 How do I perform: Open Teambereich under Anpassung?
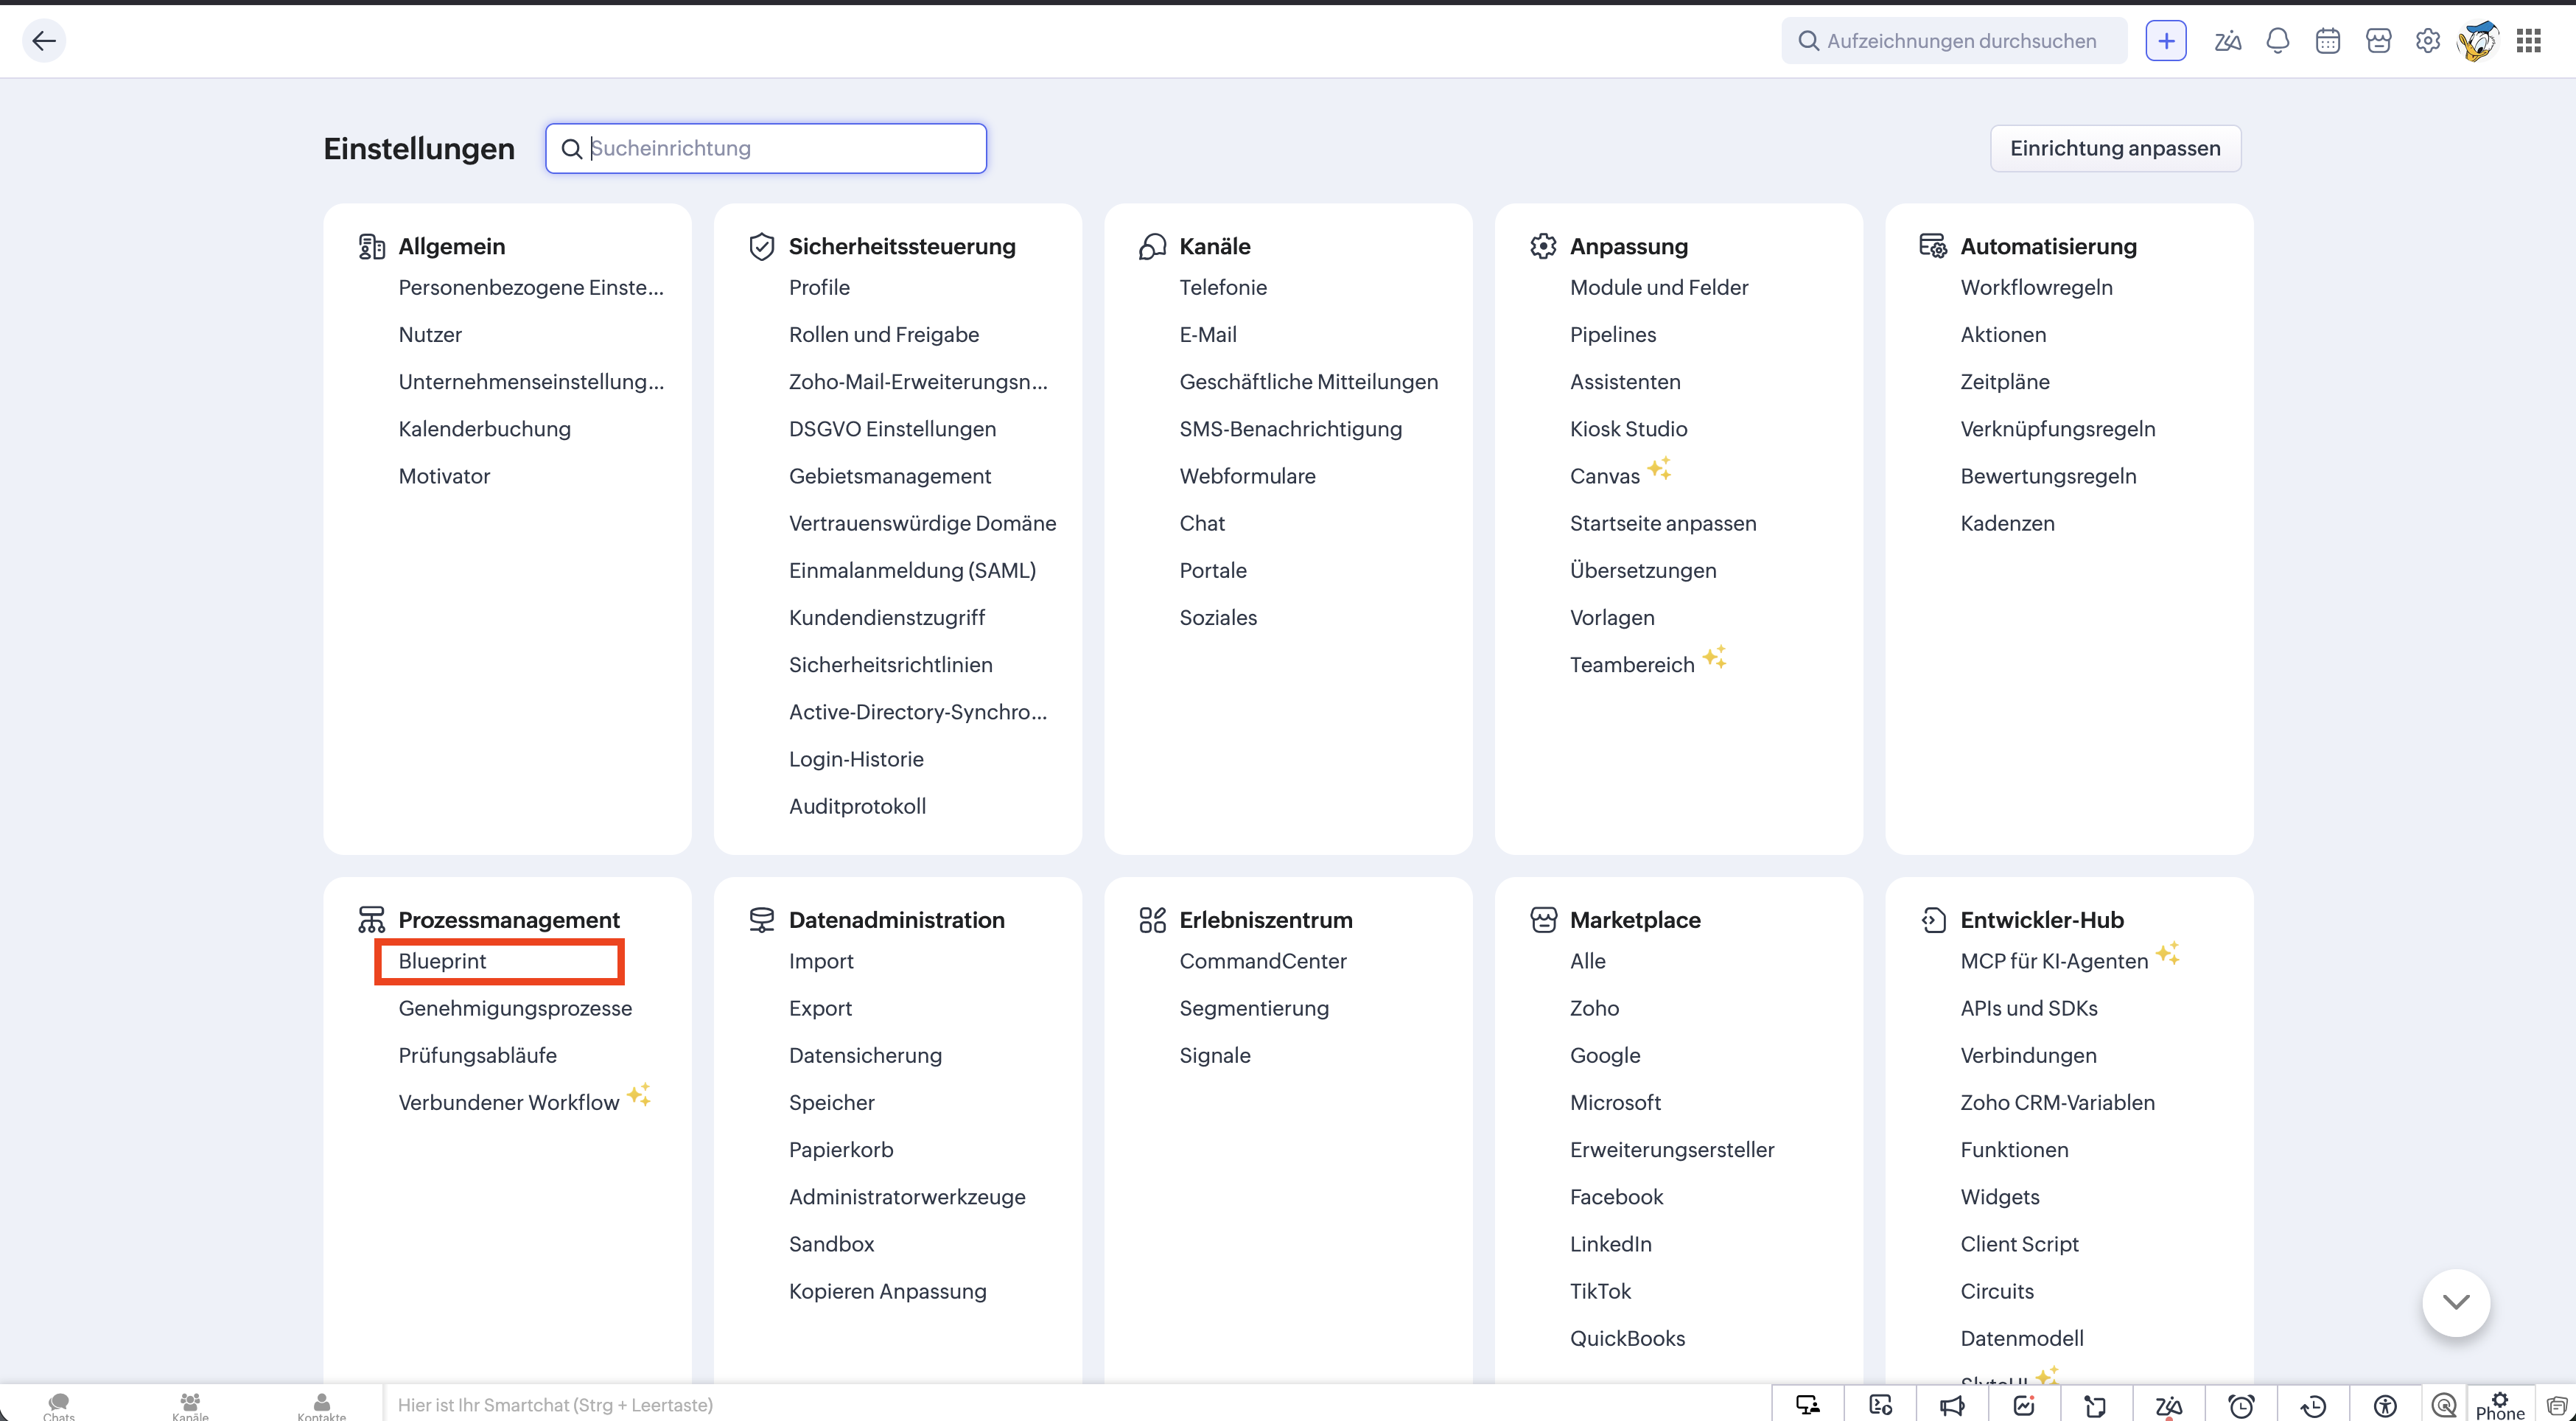[1632, 665]
